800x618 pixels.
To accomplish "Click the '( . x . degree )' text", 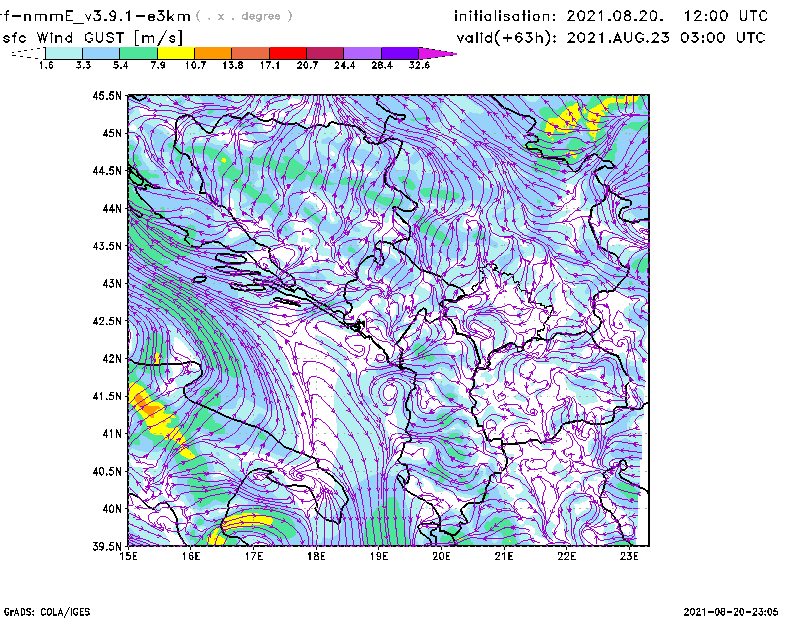I will point(244,16).
